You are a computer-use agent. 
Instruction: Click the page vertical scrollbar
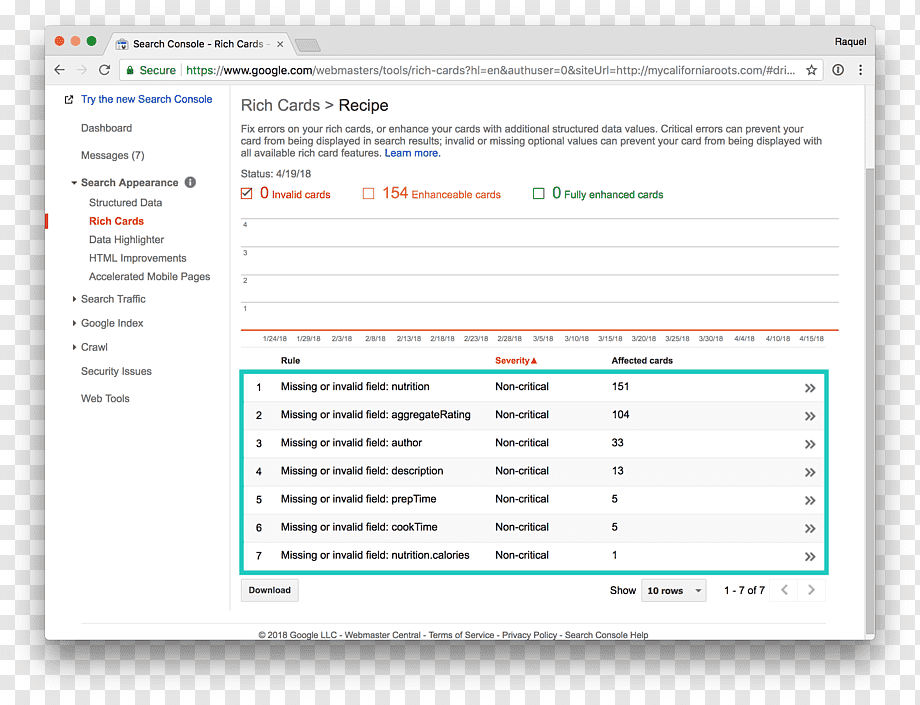pos(870,399)
